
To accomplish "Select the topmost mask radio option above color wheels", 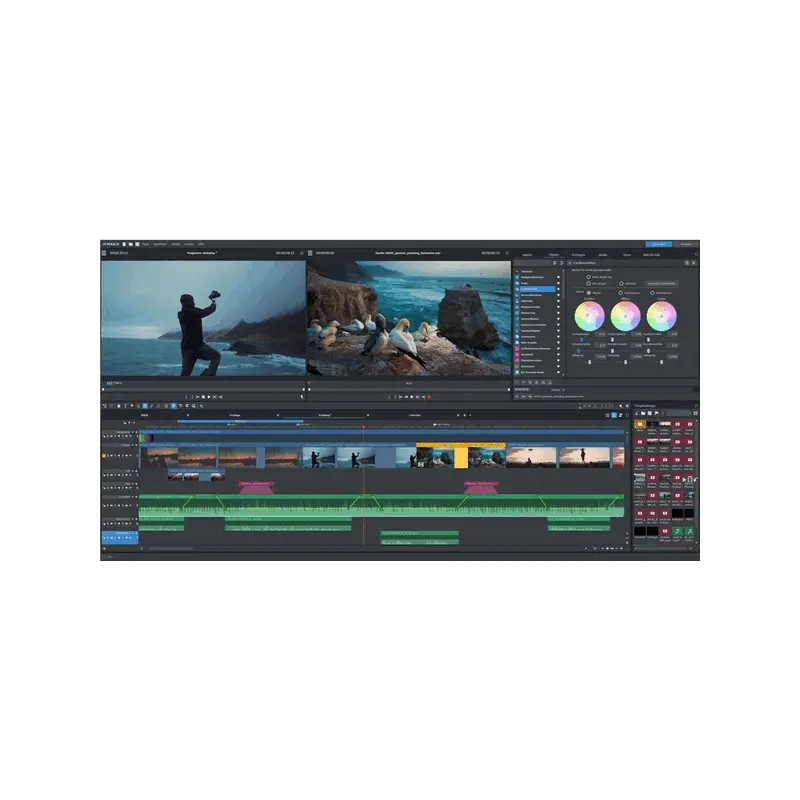I will point(588,277).
